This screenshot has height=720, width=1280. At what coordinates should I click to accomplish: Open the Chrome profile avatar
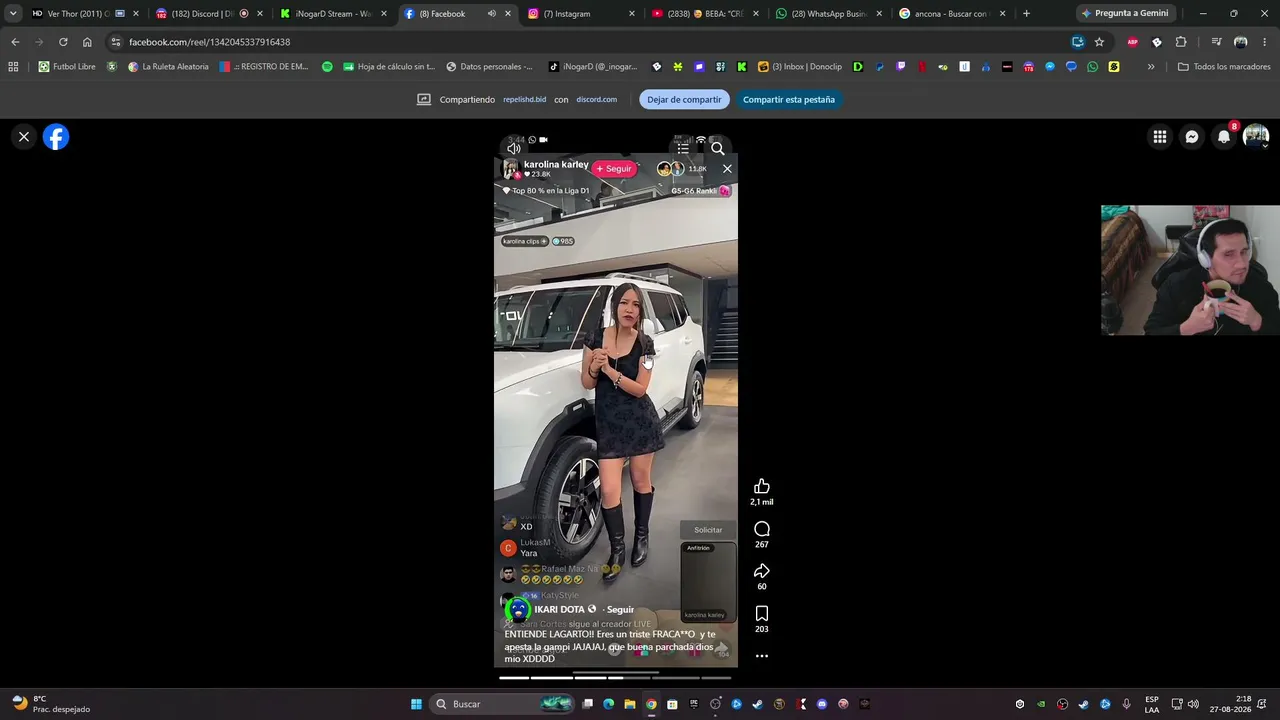[1241, 42]
